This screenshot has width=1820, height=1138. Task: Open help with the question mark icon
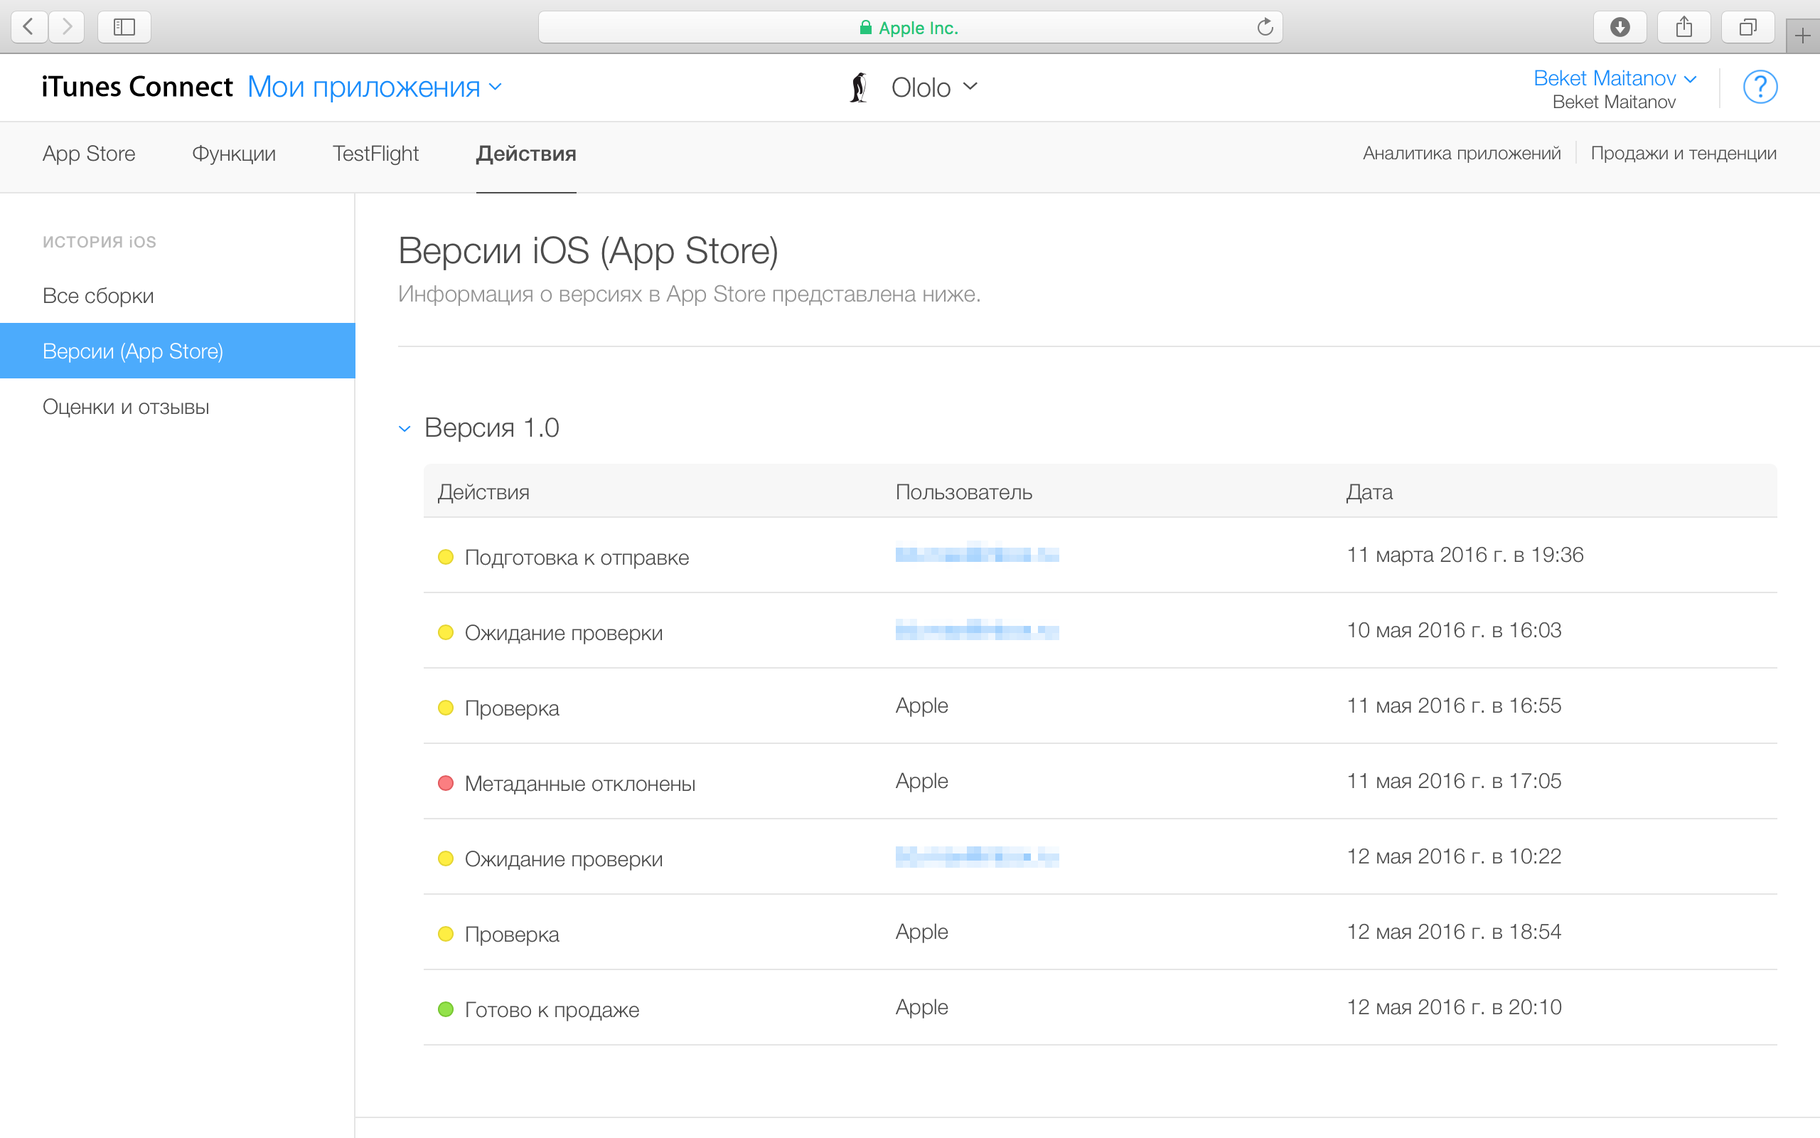[1760, 87]
